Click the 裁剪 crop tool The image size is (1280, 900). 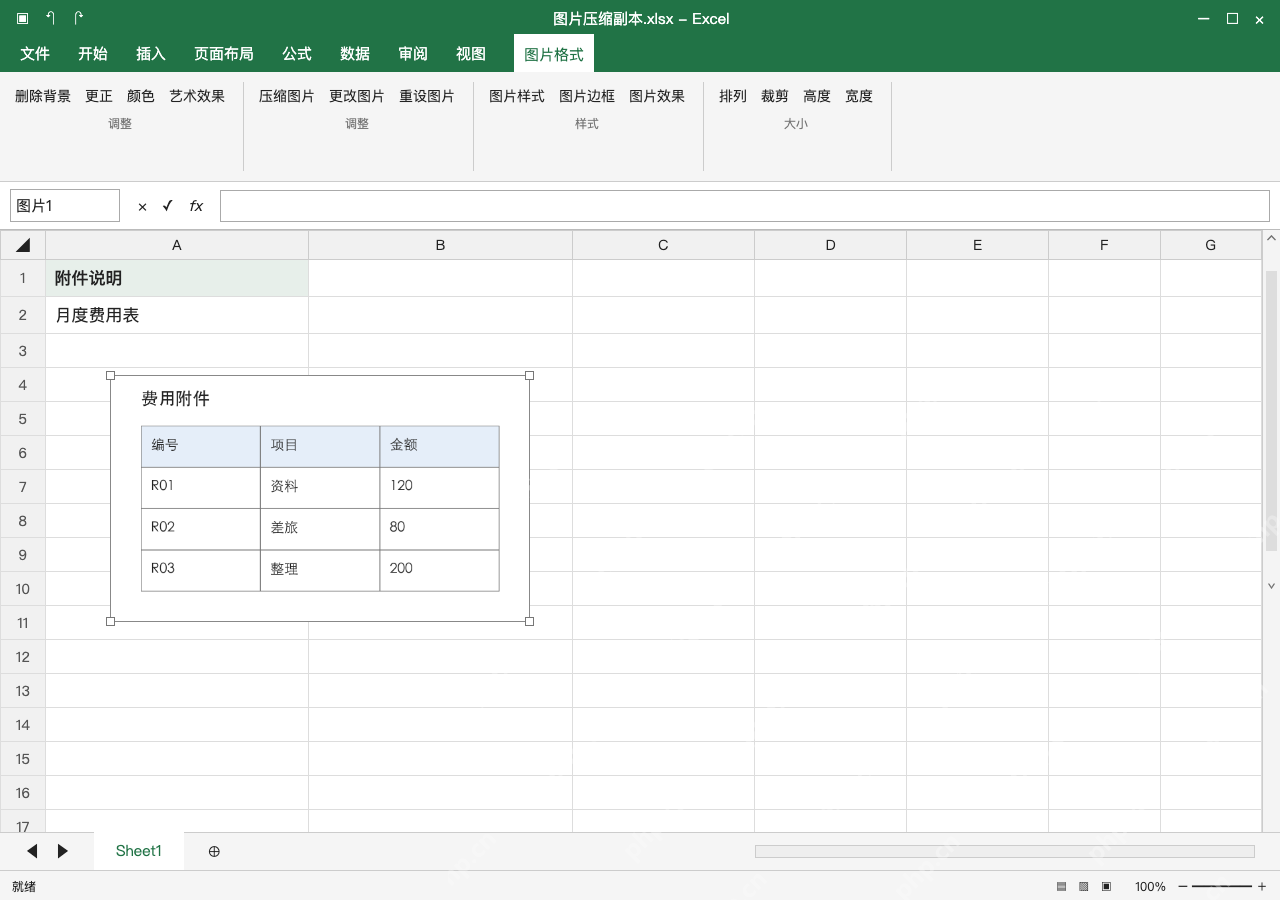coord(775,96)
